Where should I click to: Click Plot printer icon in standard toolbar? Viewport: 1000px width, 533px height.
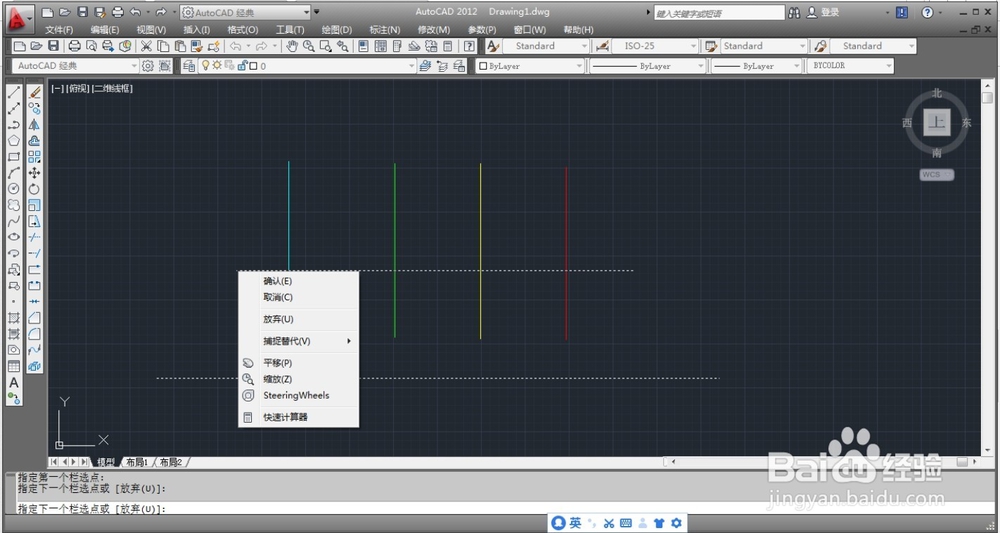[x=75, y=46]
